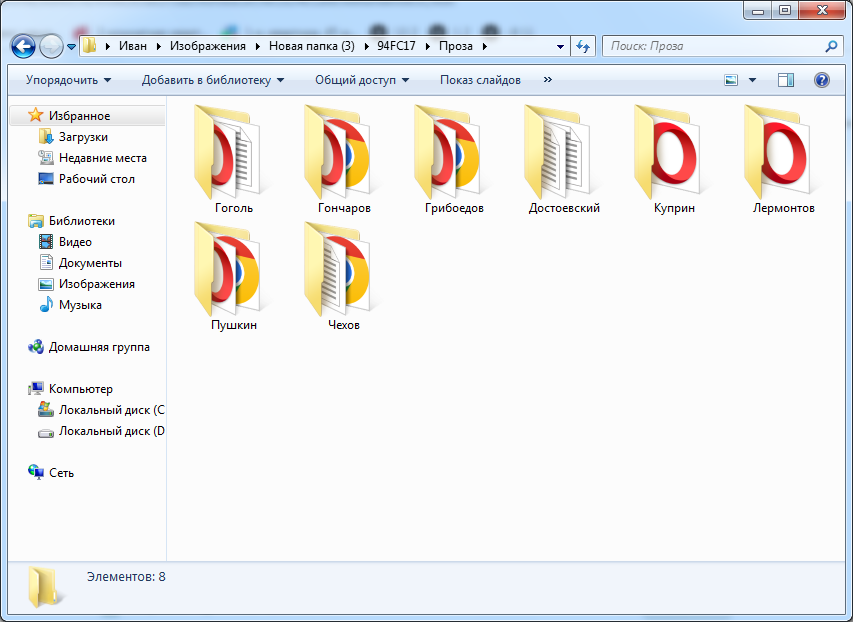Click the Достоевский folder name label
853x622 pixels.
564,208
